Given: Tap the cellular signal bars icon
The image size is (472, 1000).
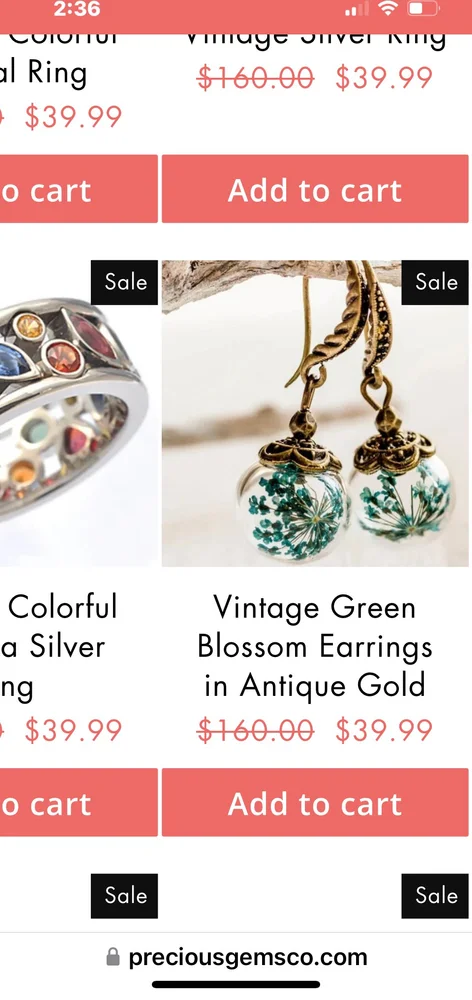Looking at the screenshot, I should click(357, 9).
